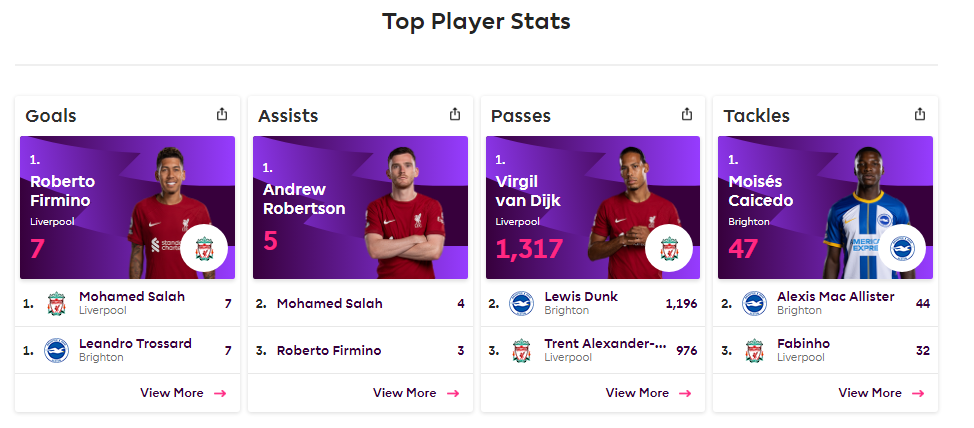Click Liverpool crest beside Fabinho
This screenshot has width=974, height=428.
(x=754, y=350)
